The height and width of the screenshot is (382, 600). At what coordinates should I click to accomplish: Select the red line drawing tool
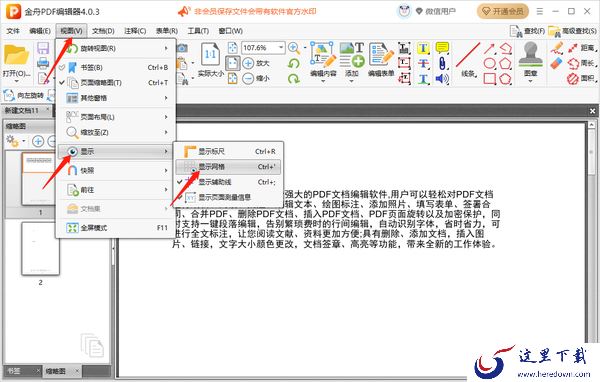468,56
